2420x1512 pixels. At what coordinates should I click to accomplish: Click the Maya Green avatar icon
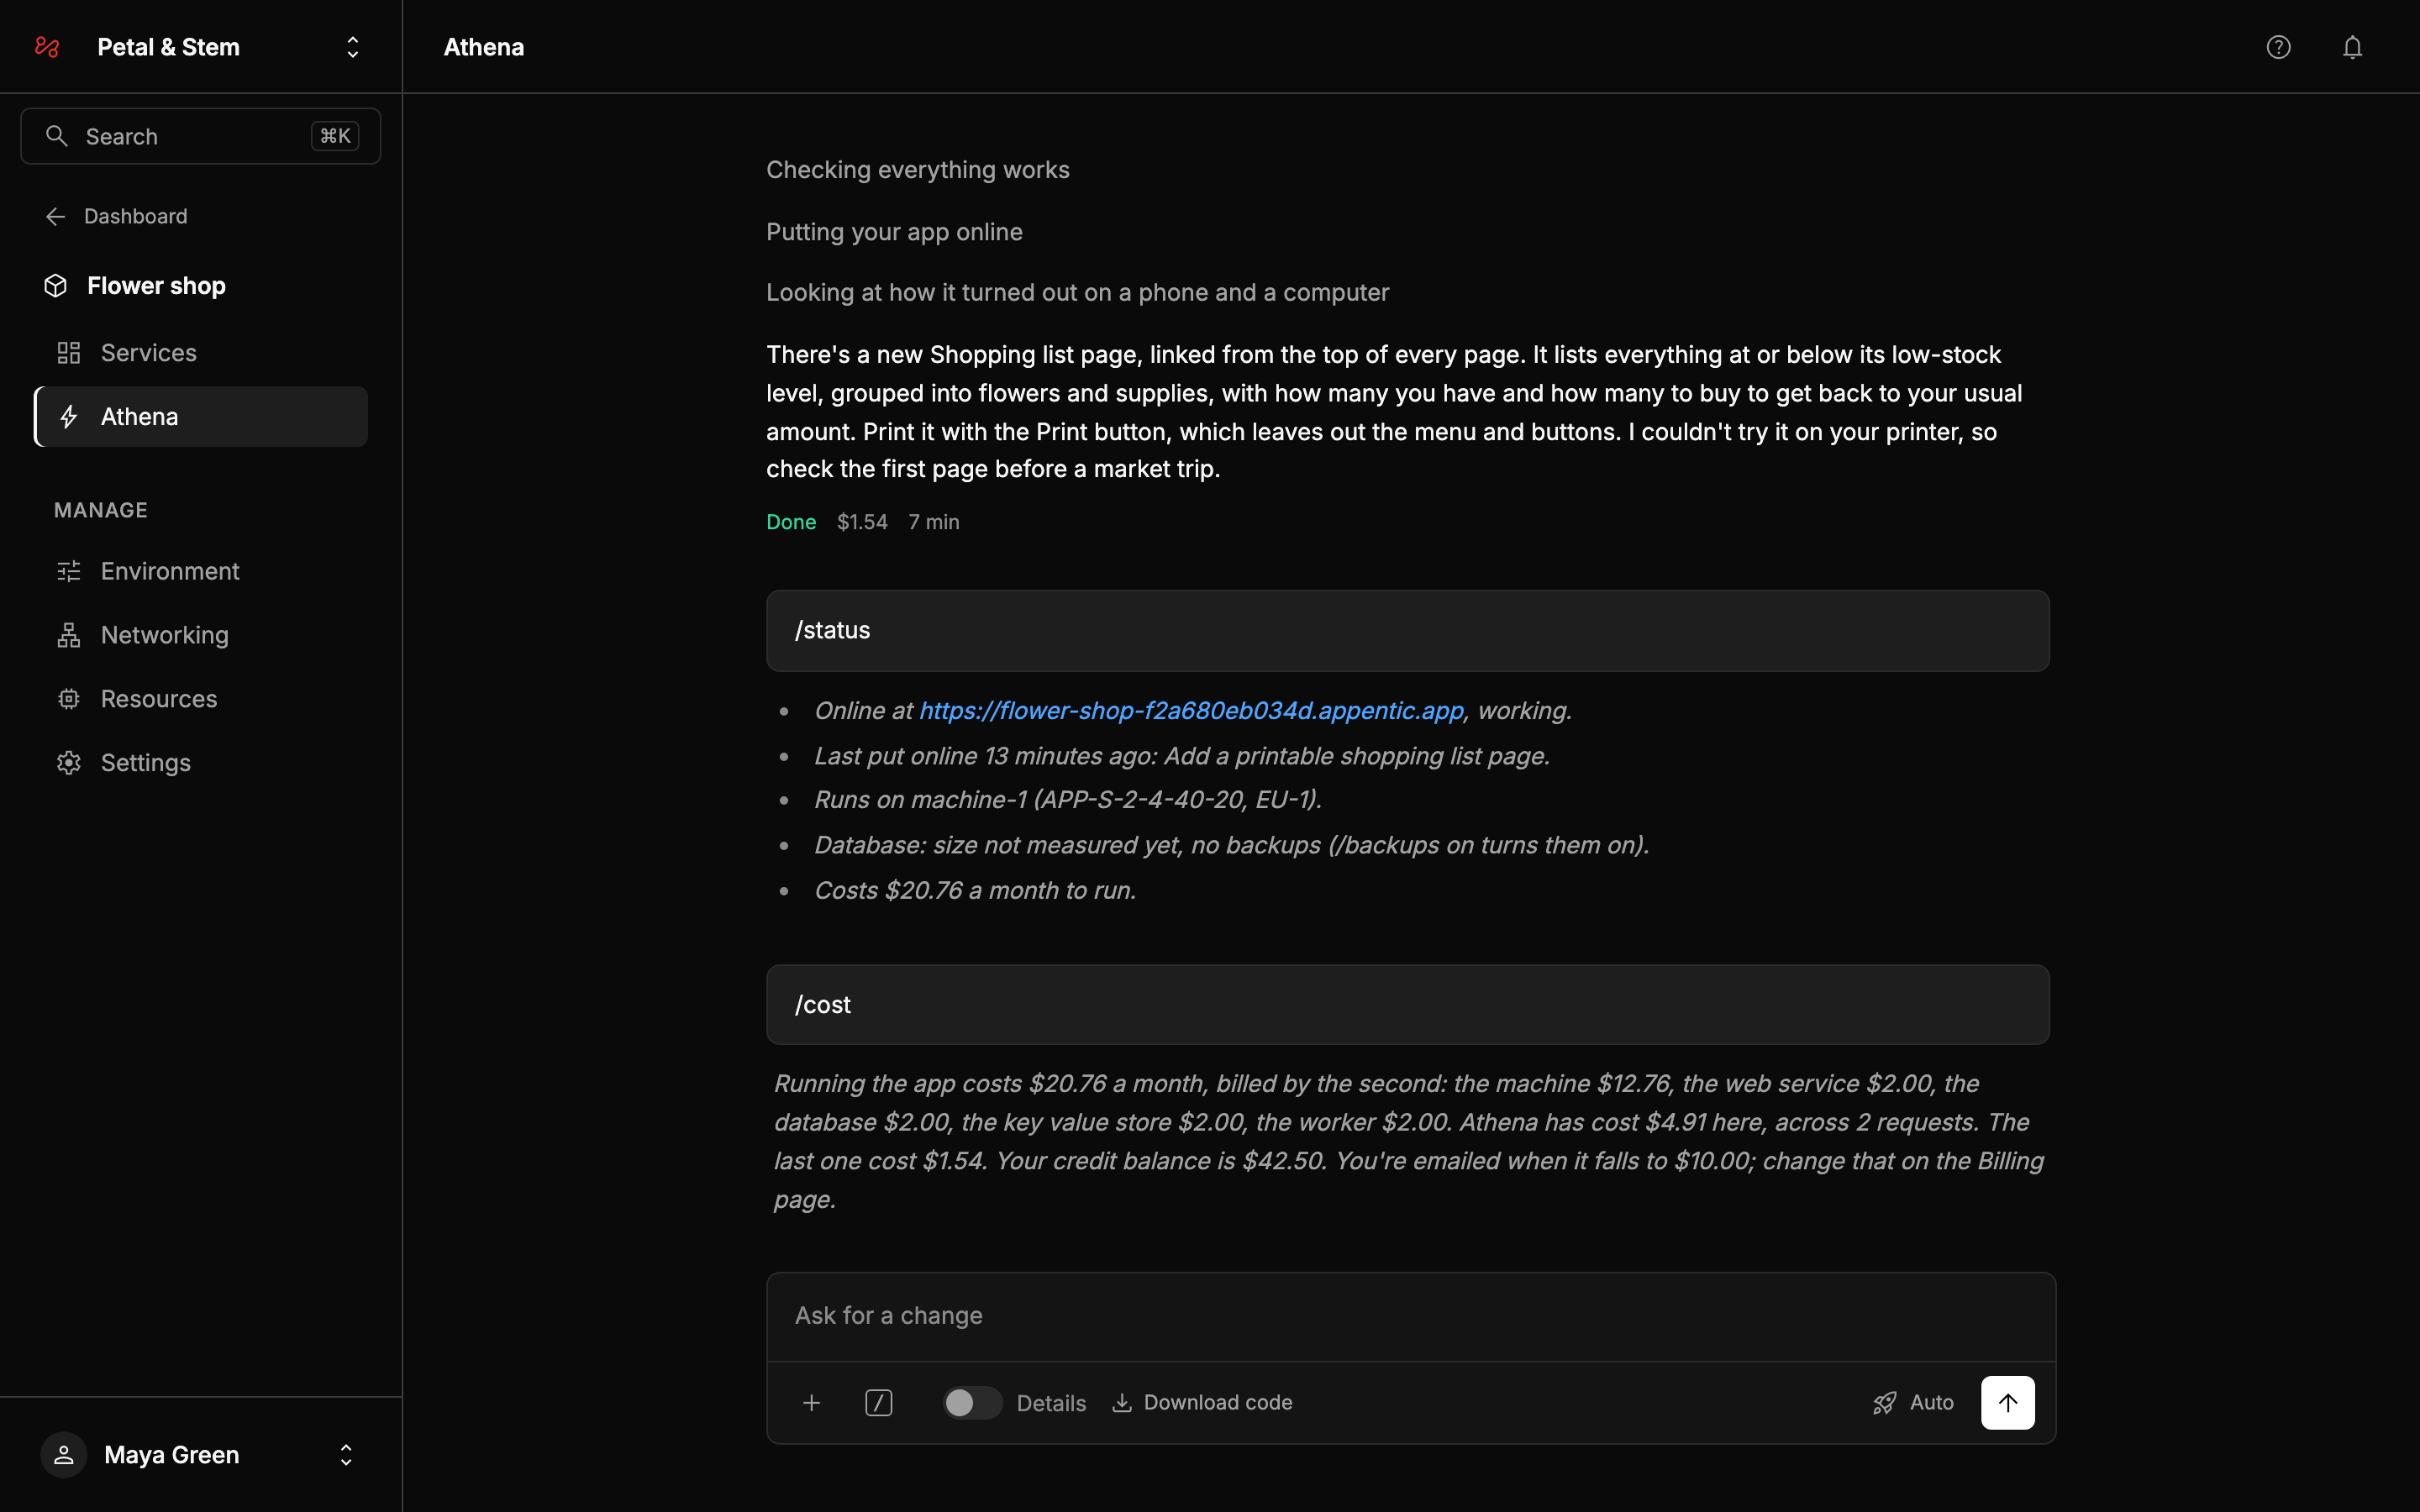[64, 1455]
